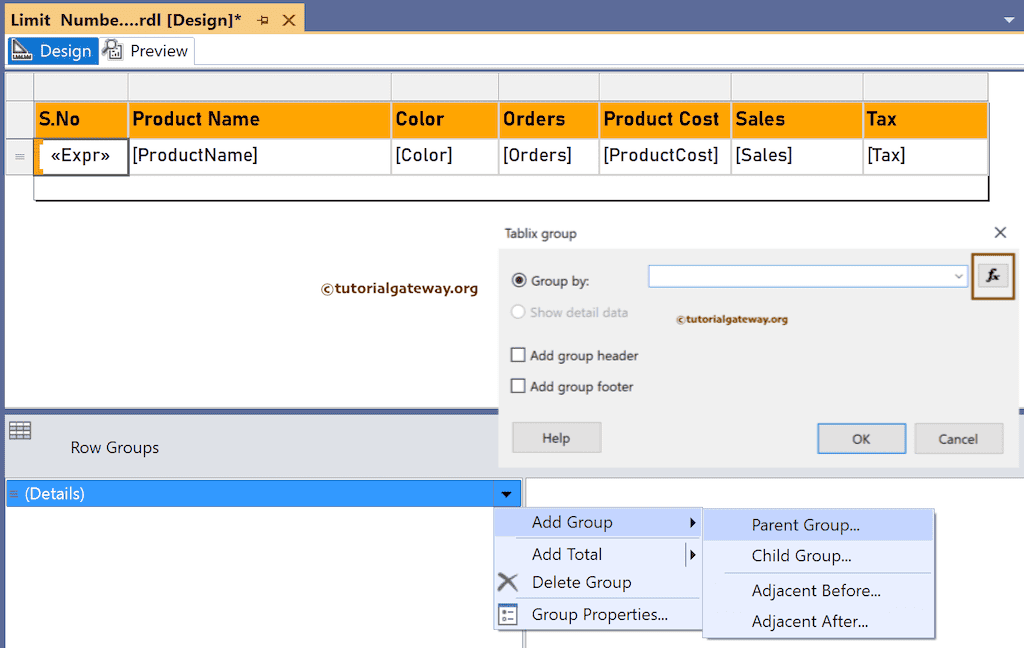Select the Sales header cell

point(797,120)
